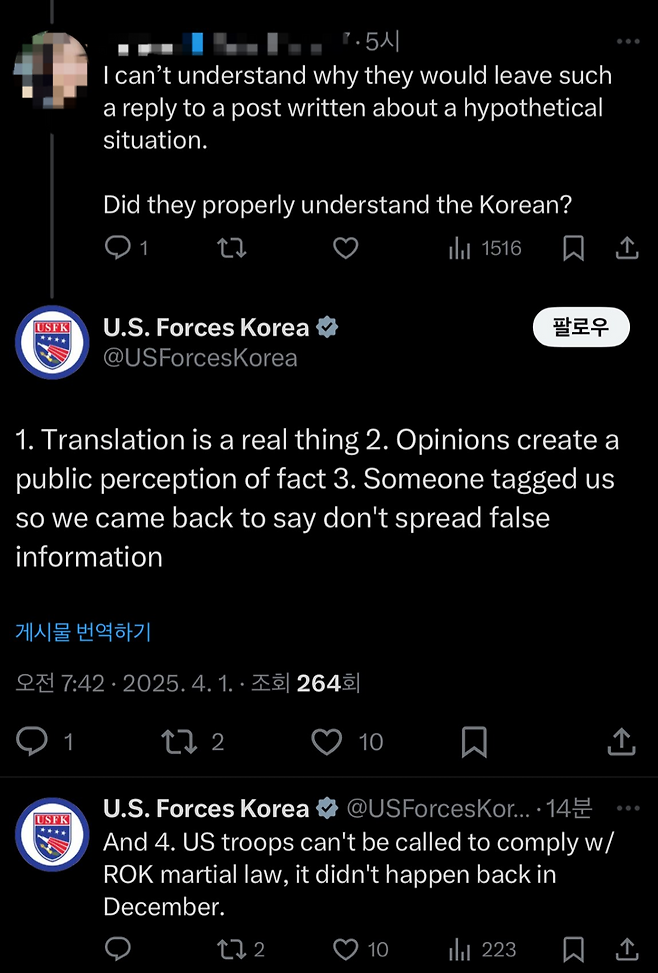Viewport: 658px width, 973px height.
Task: Open the more options menu on the top tweet
Action: (628, 41)
